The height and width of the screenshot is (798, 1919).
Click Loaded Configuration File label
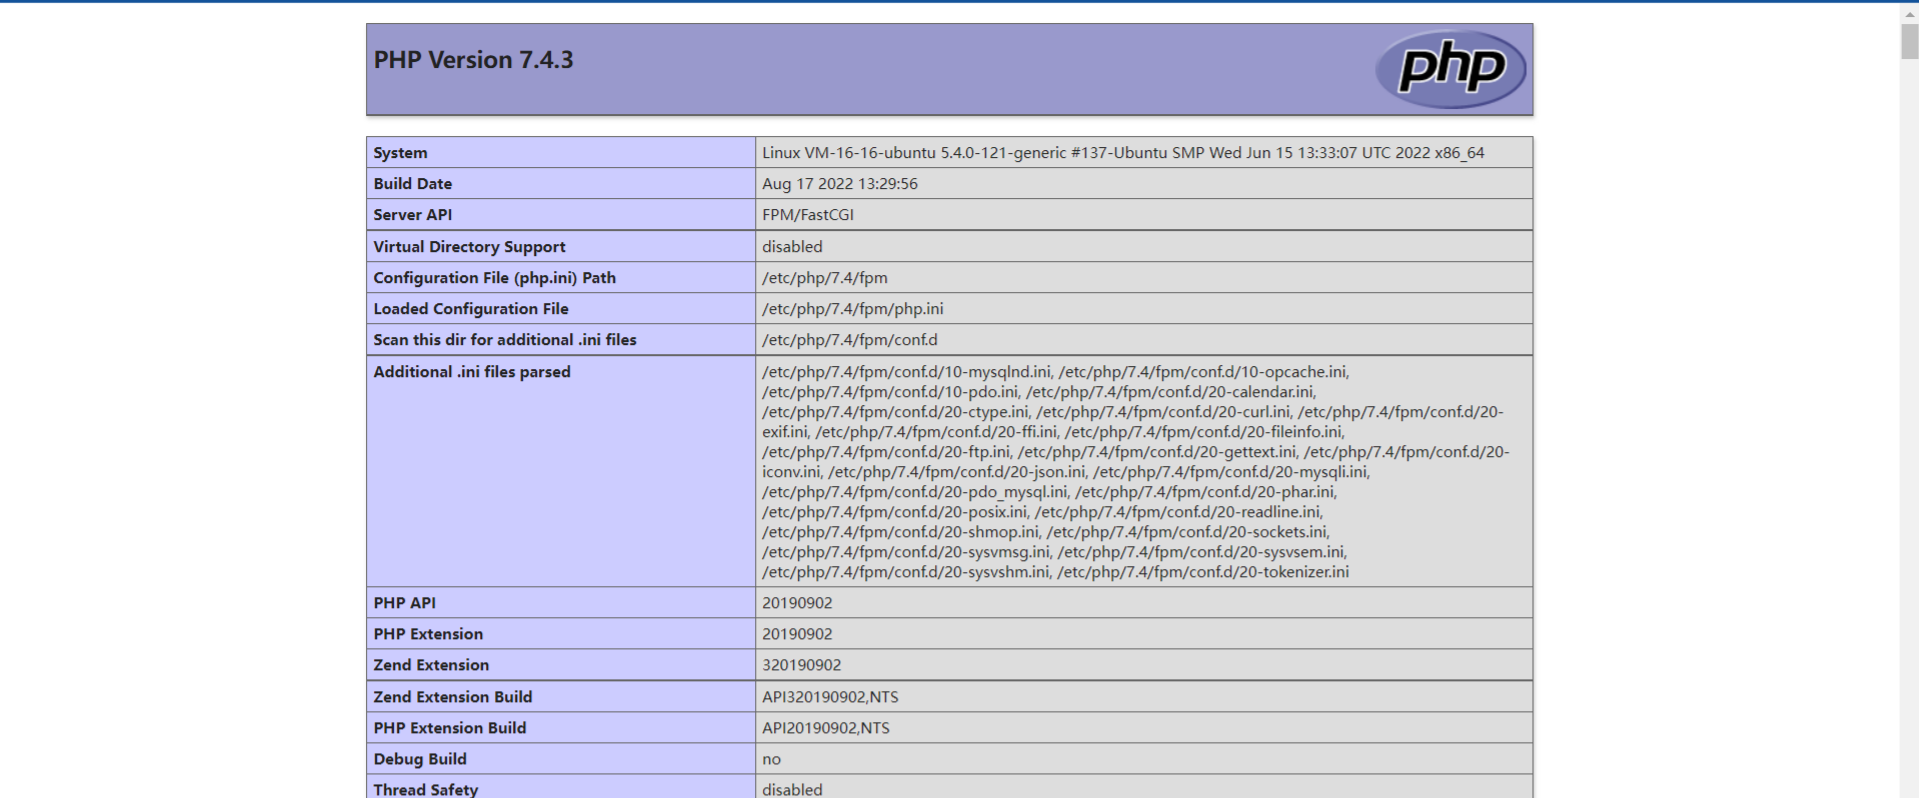tap(471, 309)
